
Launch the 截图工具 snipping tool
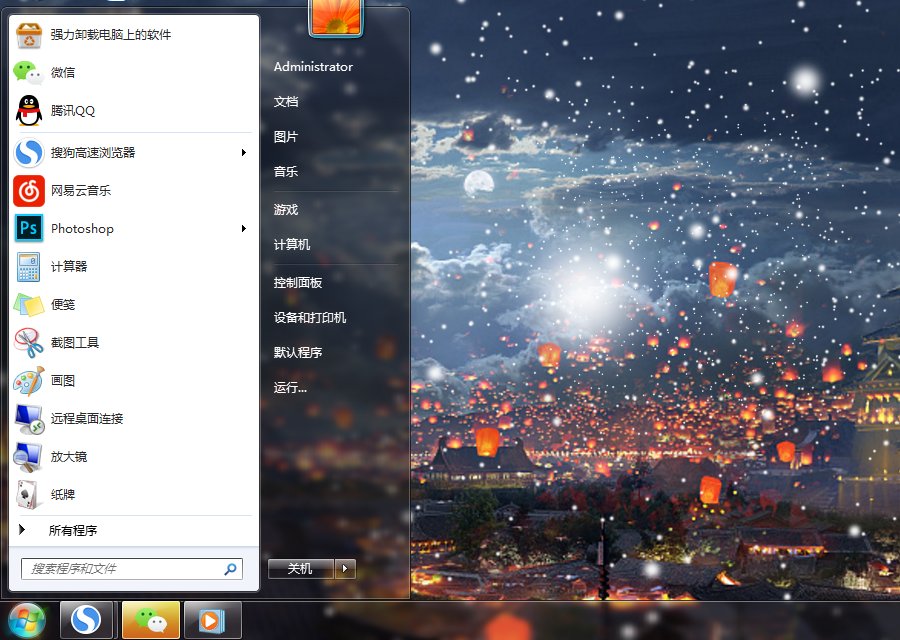(72, 343)
